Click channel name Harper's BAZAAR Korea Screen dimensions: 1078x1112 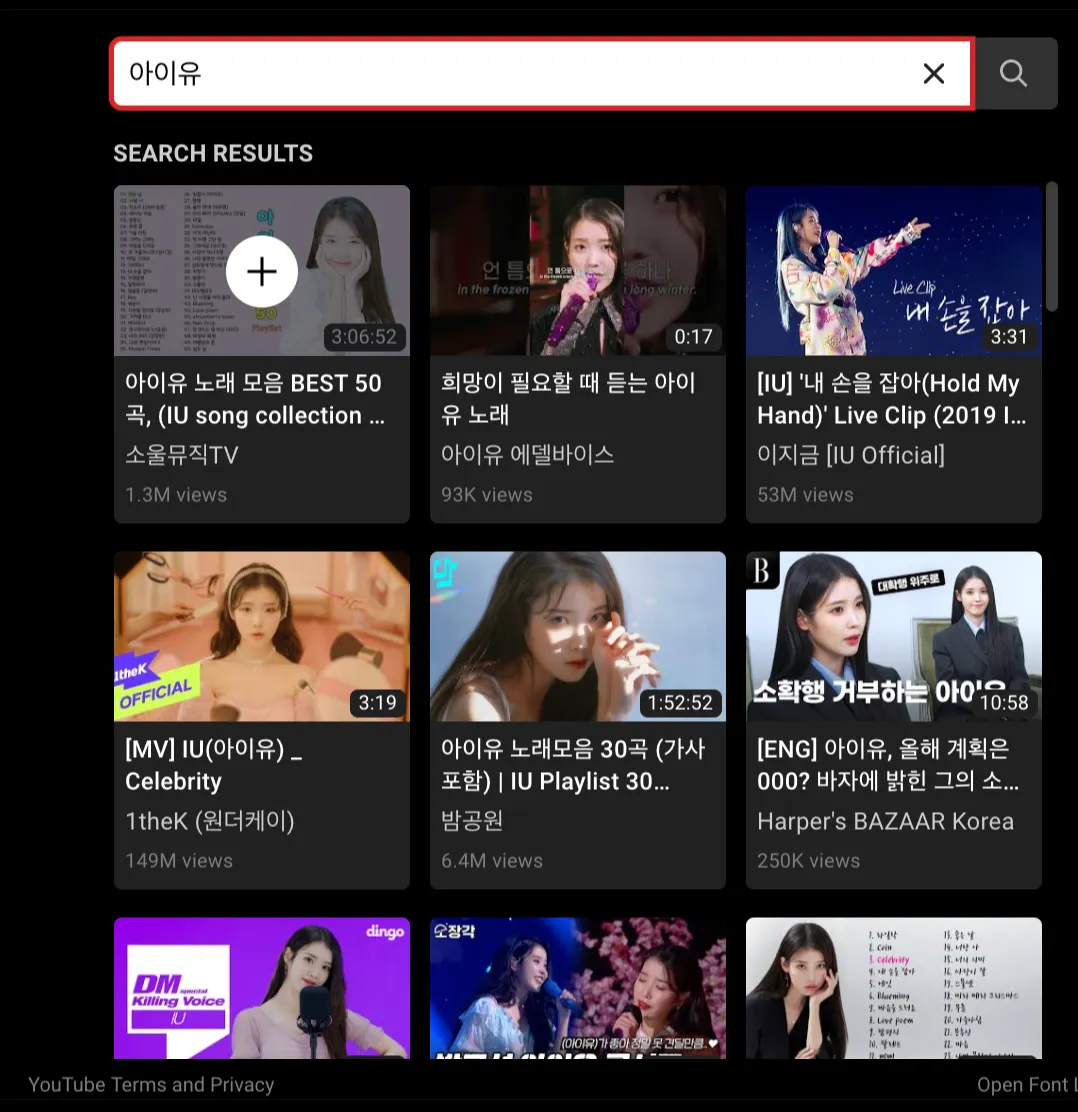[885, 821]
